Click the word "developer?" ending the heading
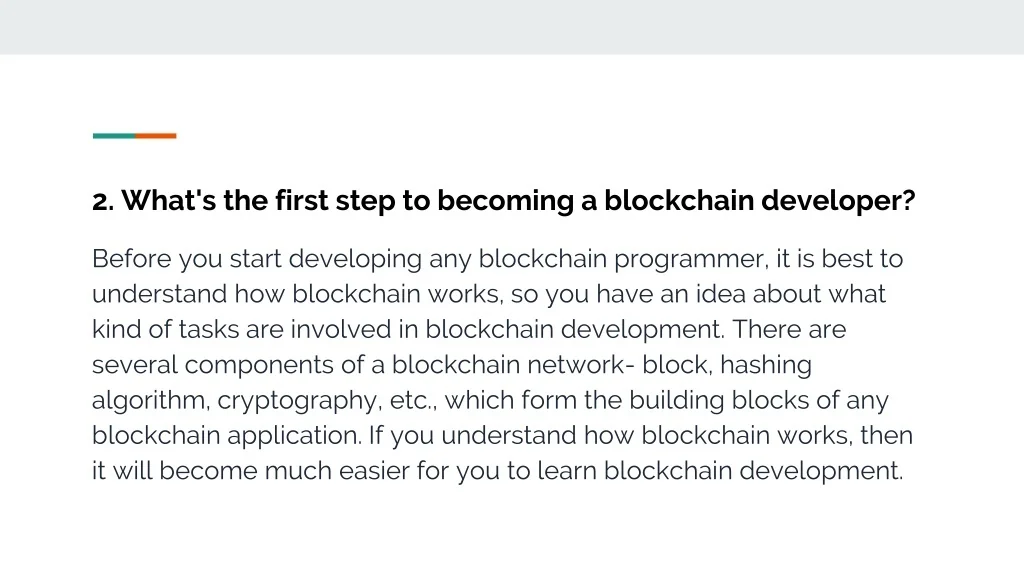 click(838, 201)
